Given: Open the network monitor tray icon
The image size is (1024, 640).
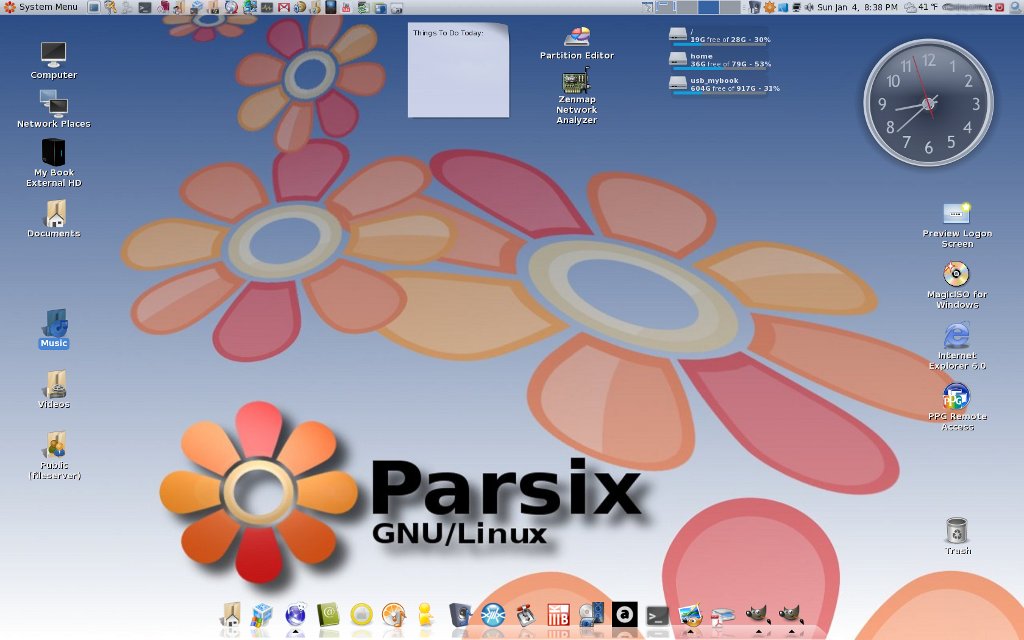Looking at the screenshot, I should pyautogui.click(x=796, y=7).
